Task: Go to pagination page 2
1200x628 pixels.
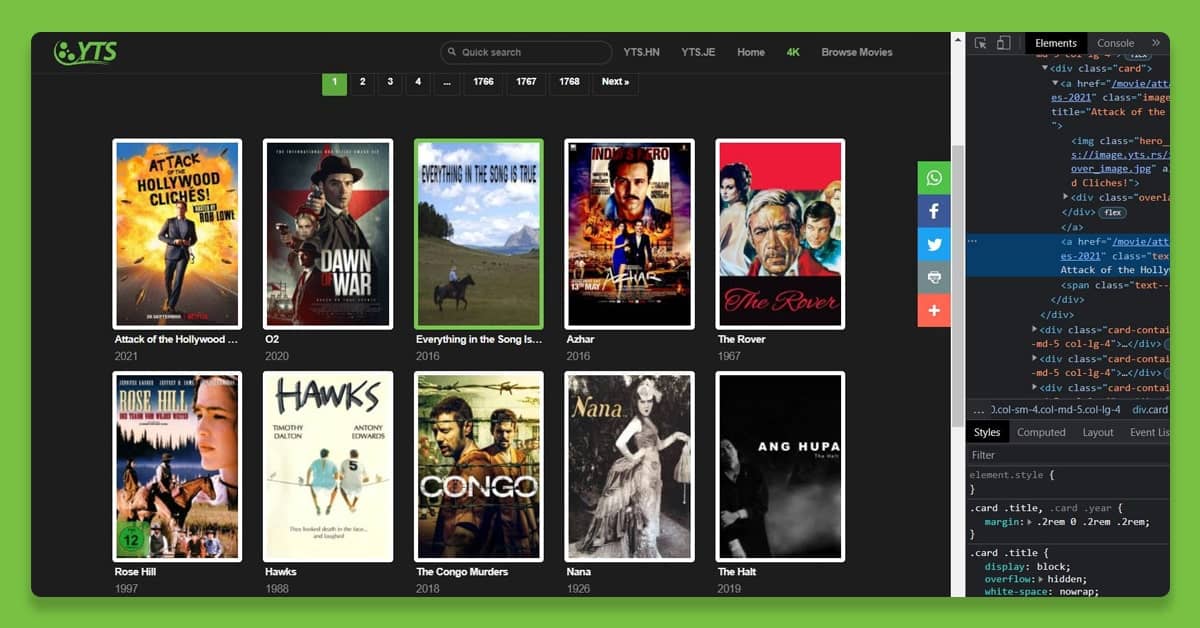Action: [363, 82]
